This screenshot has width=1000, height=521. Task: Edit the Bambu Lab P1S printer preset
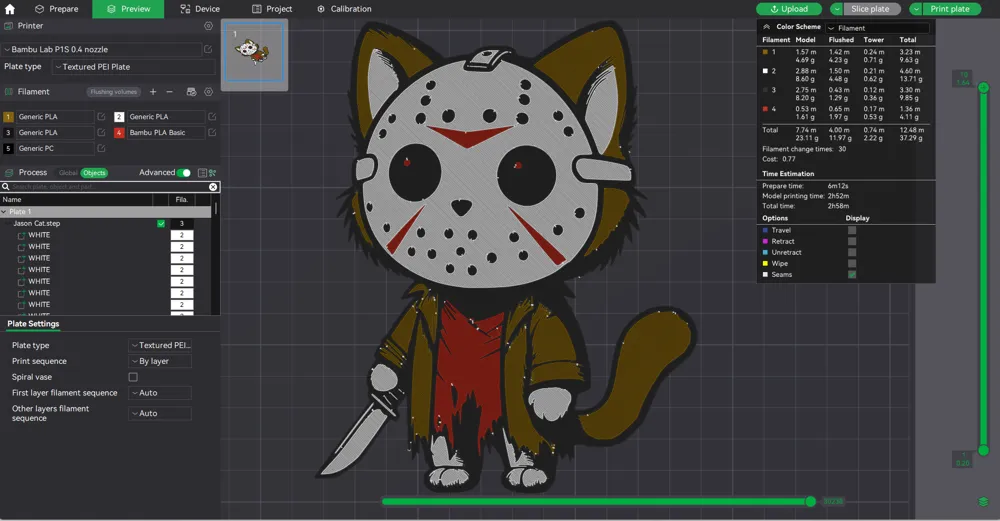click(208, 49)
